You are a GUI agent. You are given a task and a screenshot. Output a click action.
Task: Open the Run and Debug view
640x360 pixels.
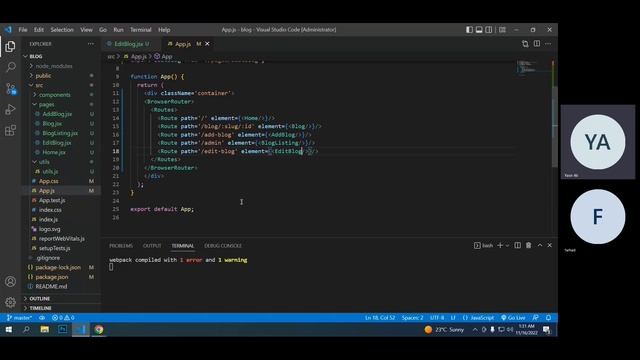click(x=10, y=109)
